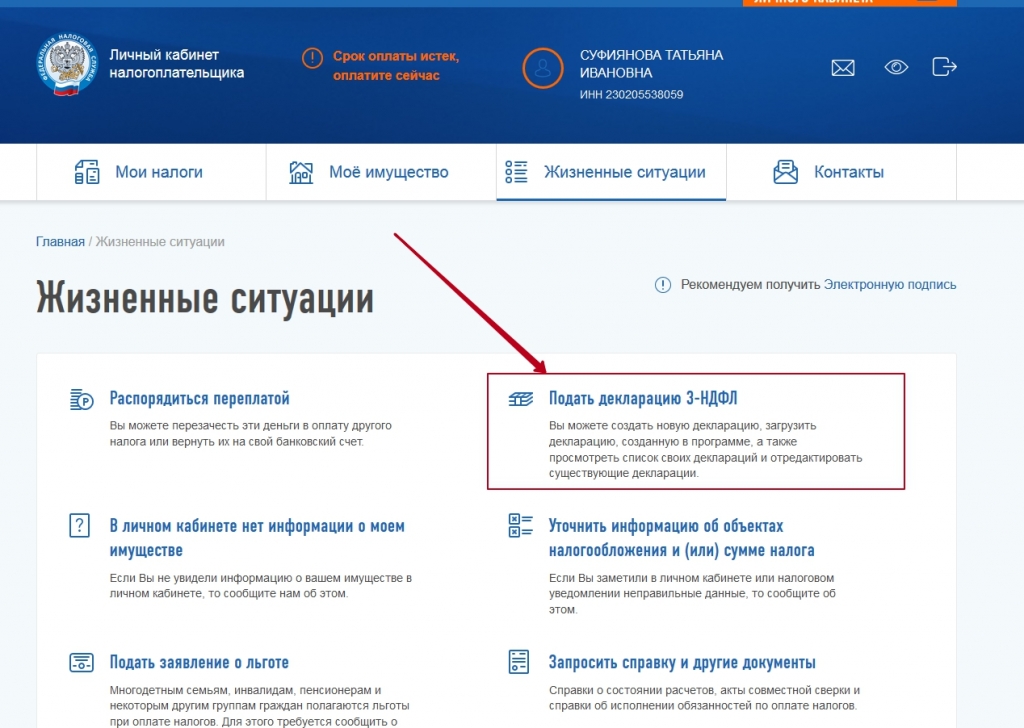Click the orange user profile avatar icon
The width and height of the screenshot is (1024, 728).
543,68
